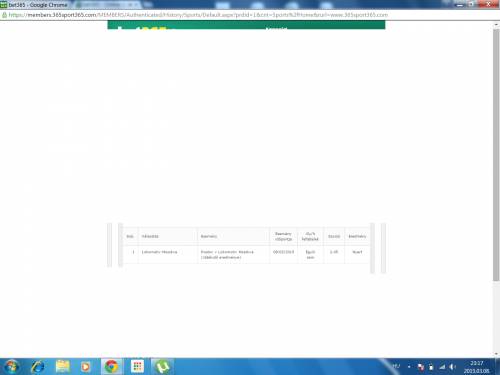
Task: Open the taskbar clock and date
Action: (477, 367)
